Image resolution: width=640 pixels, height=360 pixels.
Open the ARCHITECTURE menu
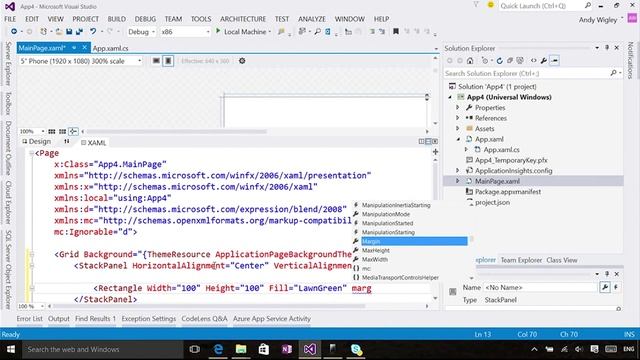click(x=243, y=19)
